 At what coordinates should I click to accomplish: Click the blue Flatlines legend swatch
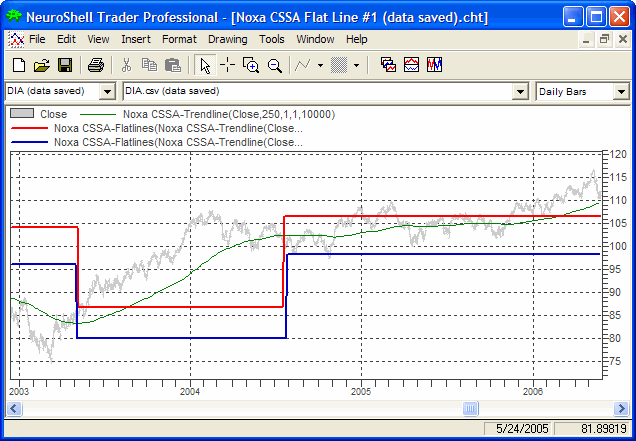29,142
